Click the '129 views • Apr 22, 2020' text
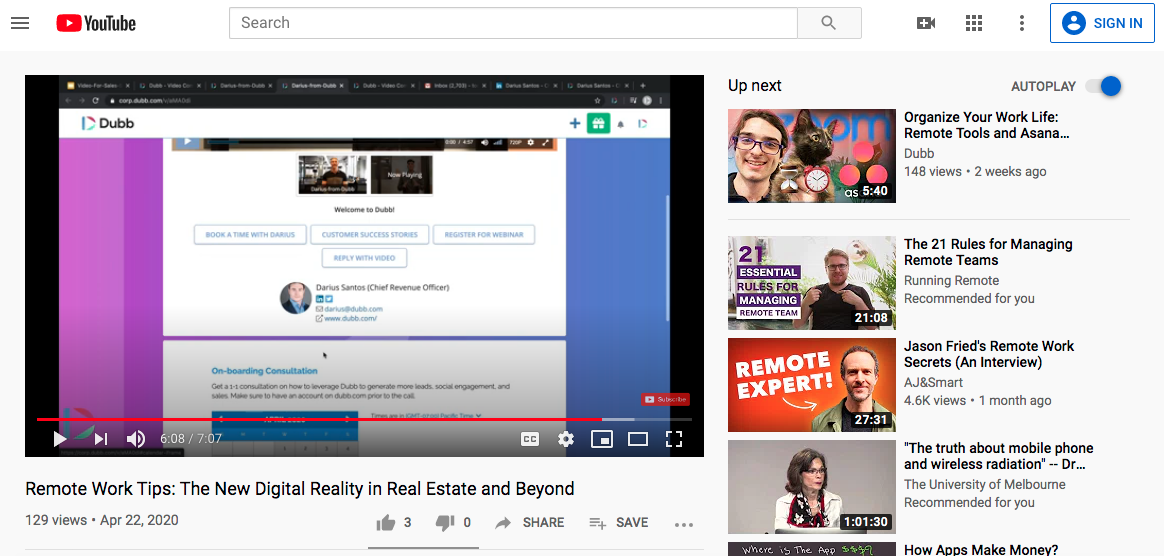This screenshot has height=556, width=1164. point(102,520)
